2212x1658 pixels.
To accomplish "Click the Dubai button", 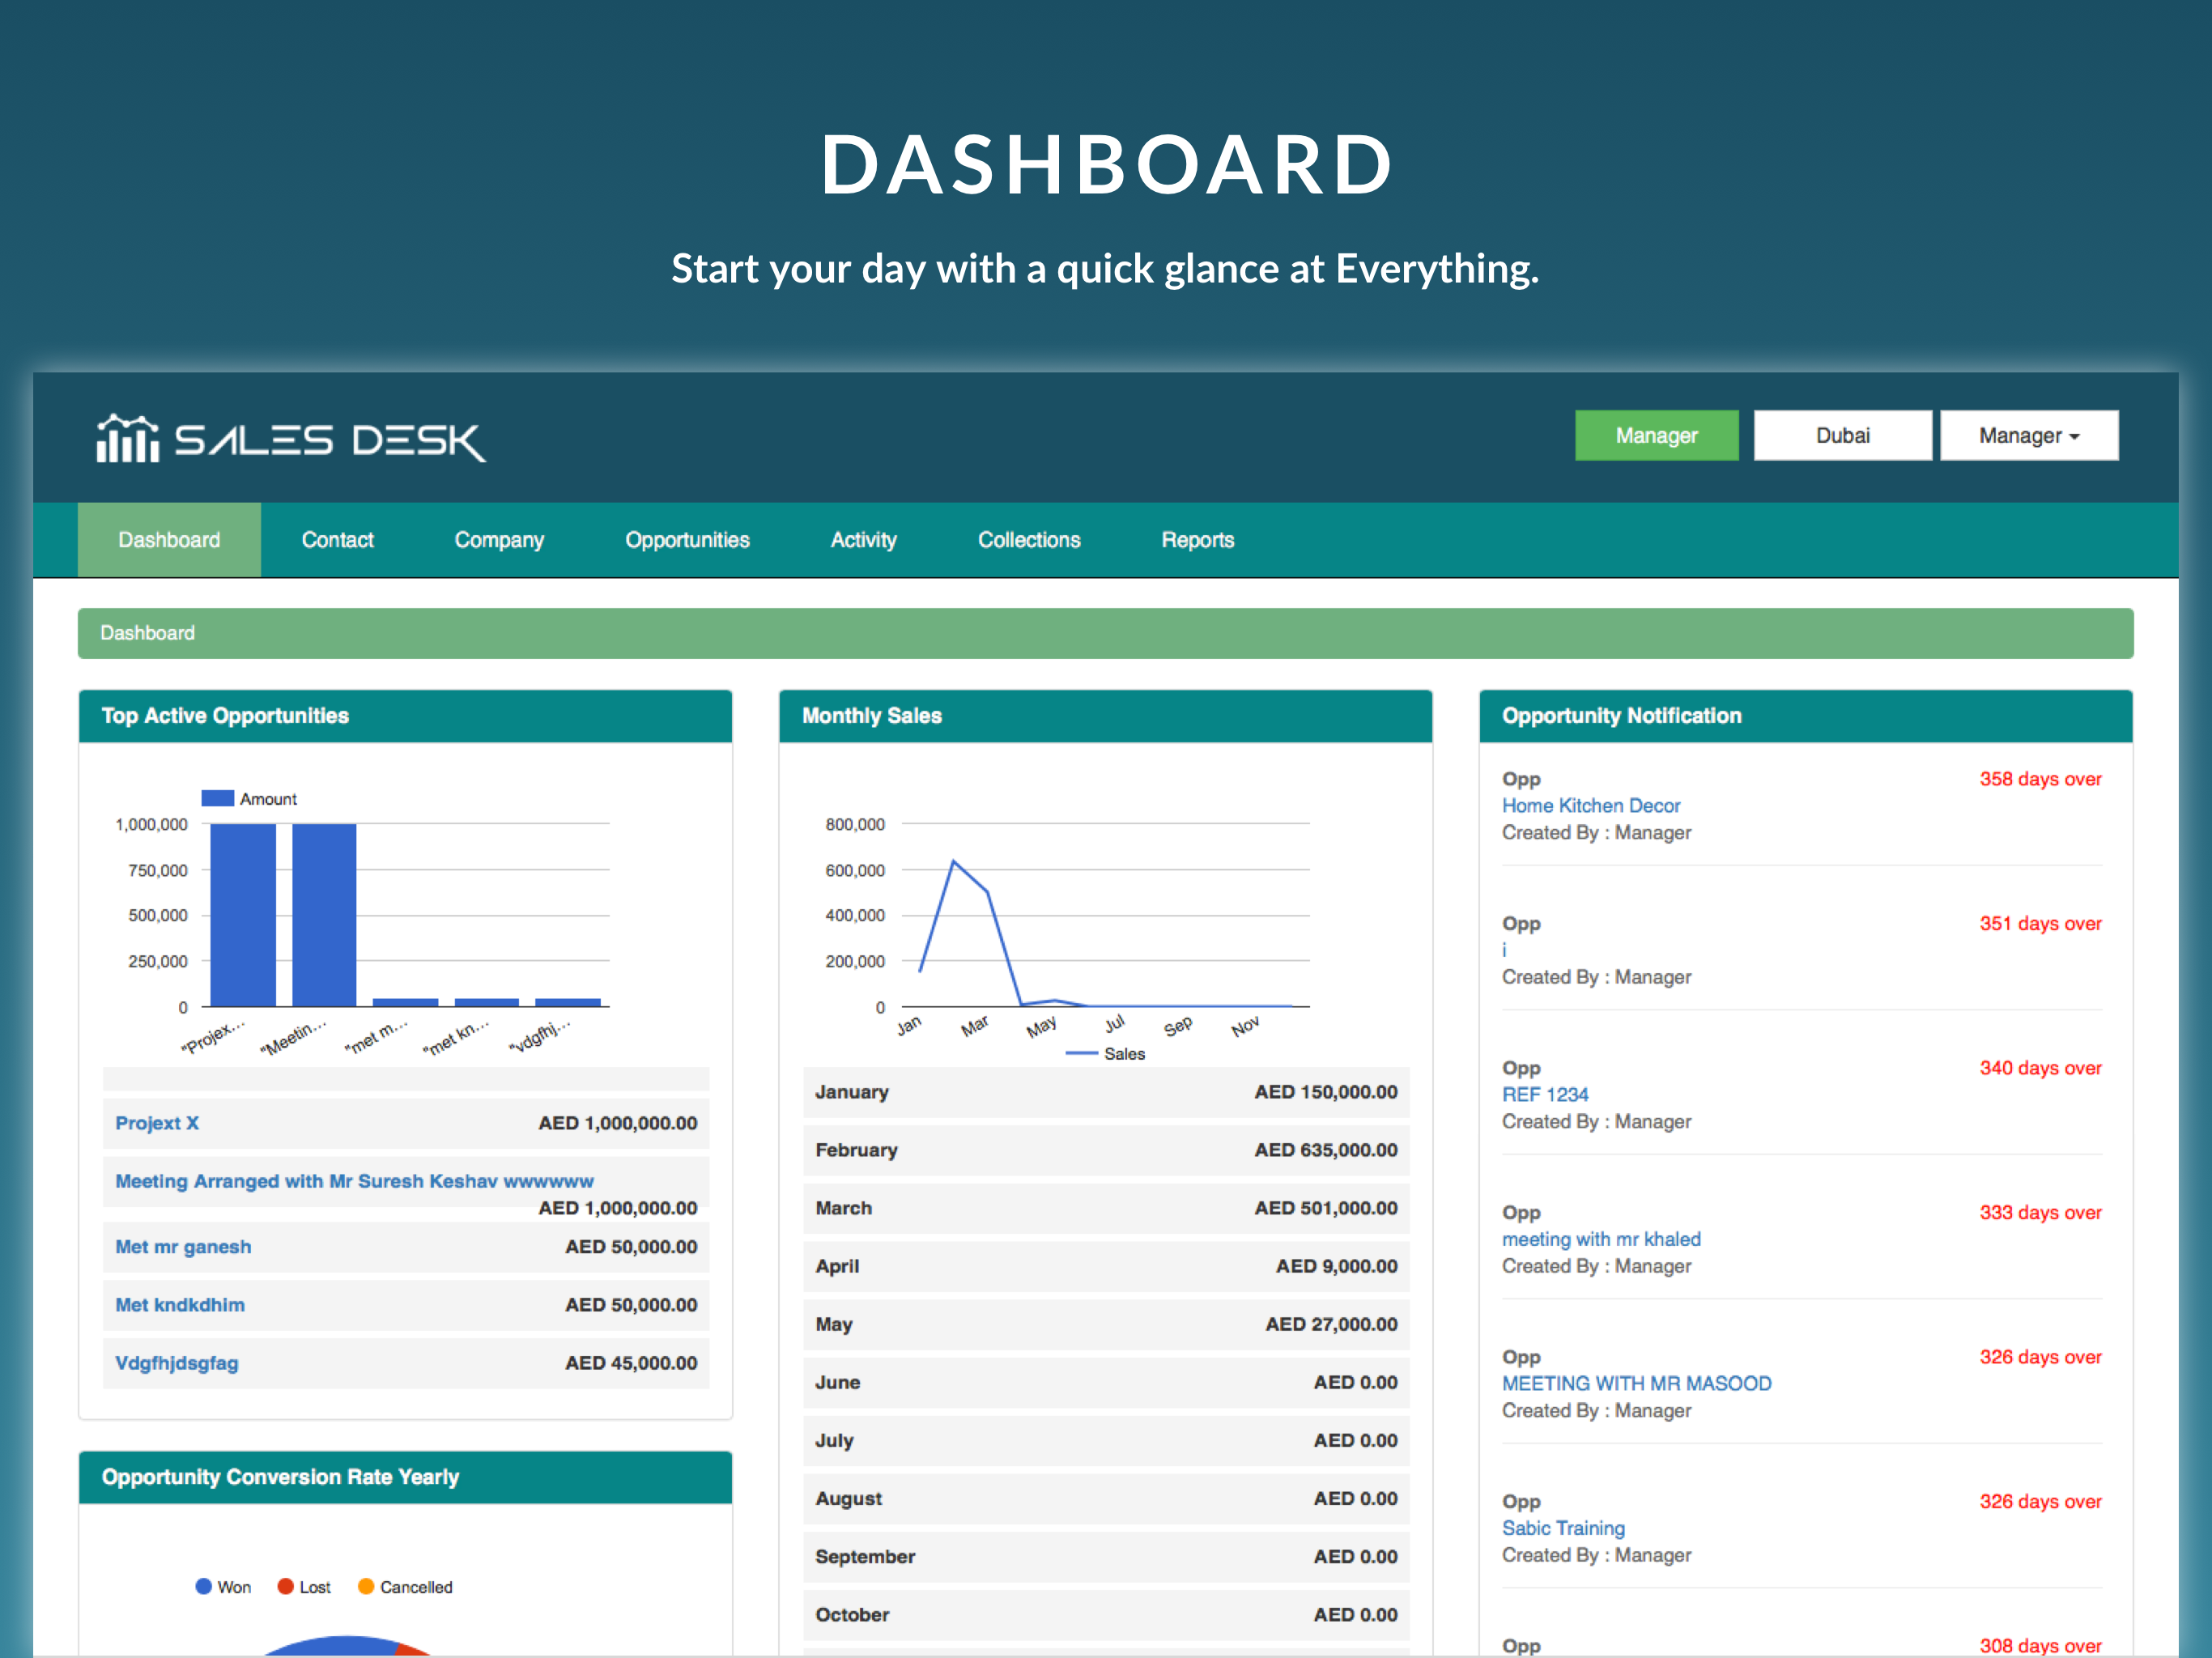I will (1842, 435).
